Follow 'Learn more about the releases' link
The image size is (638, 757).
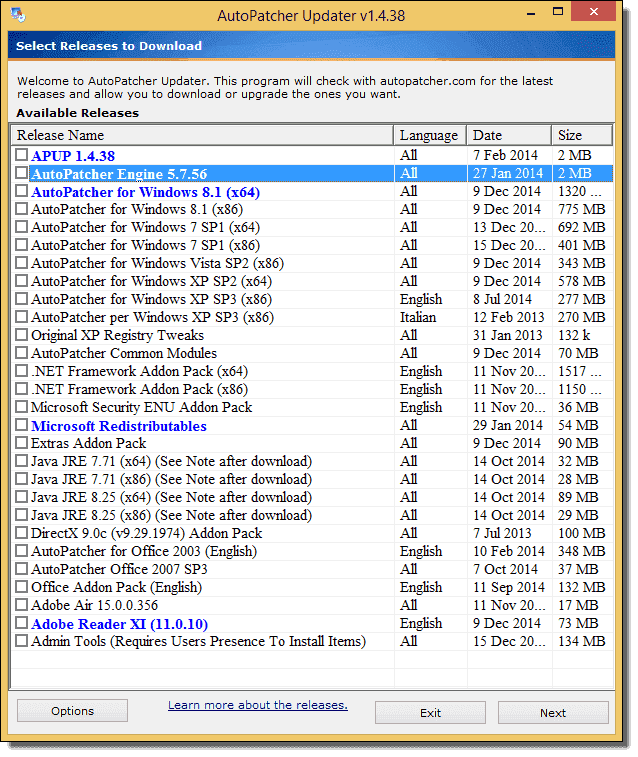pyautogui.click(x=258, y=705)
